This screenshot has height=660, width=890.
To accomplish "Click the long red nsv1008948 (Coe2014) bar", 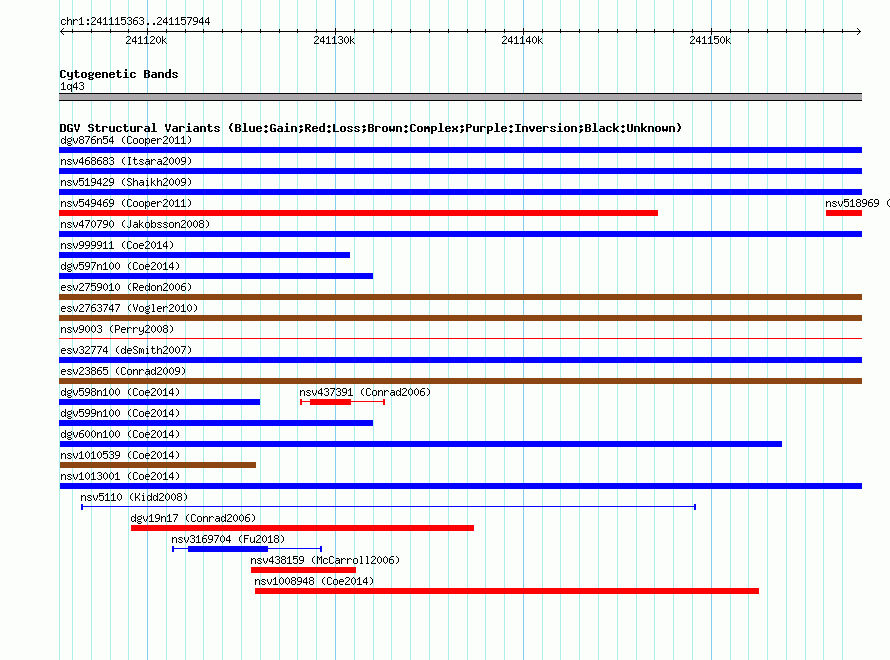I will click(507, 591).
